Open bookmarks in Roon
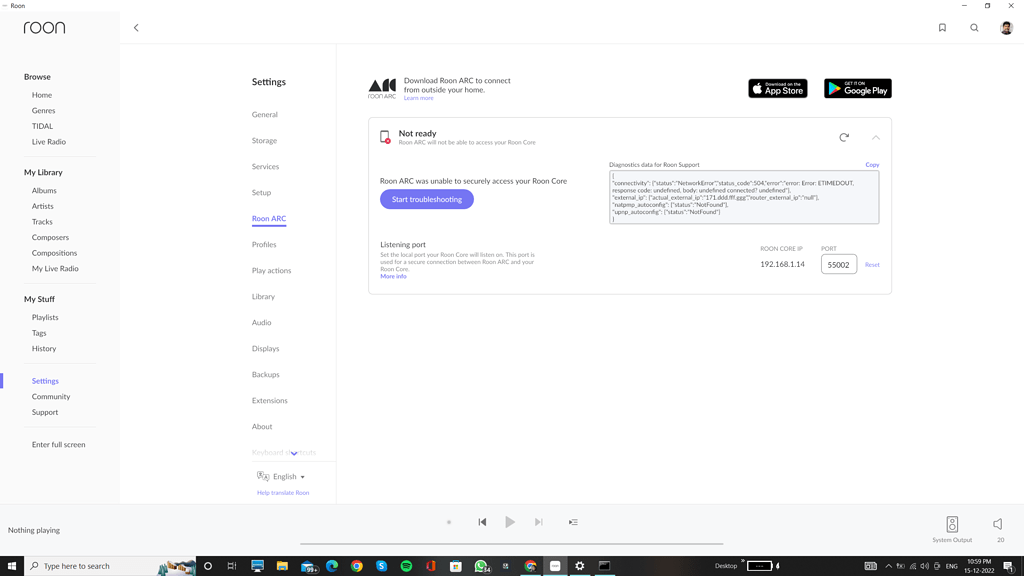Screen dimensions: 1024x576 [942, 27]
